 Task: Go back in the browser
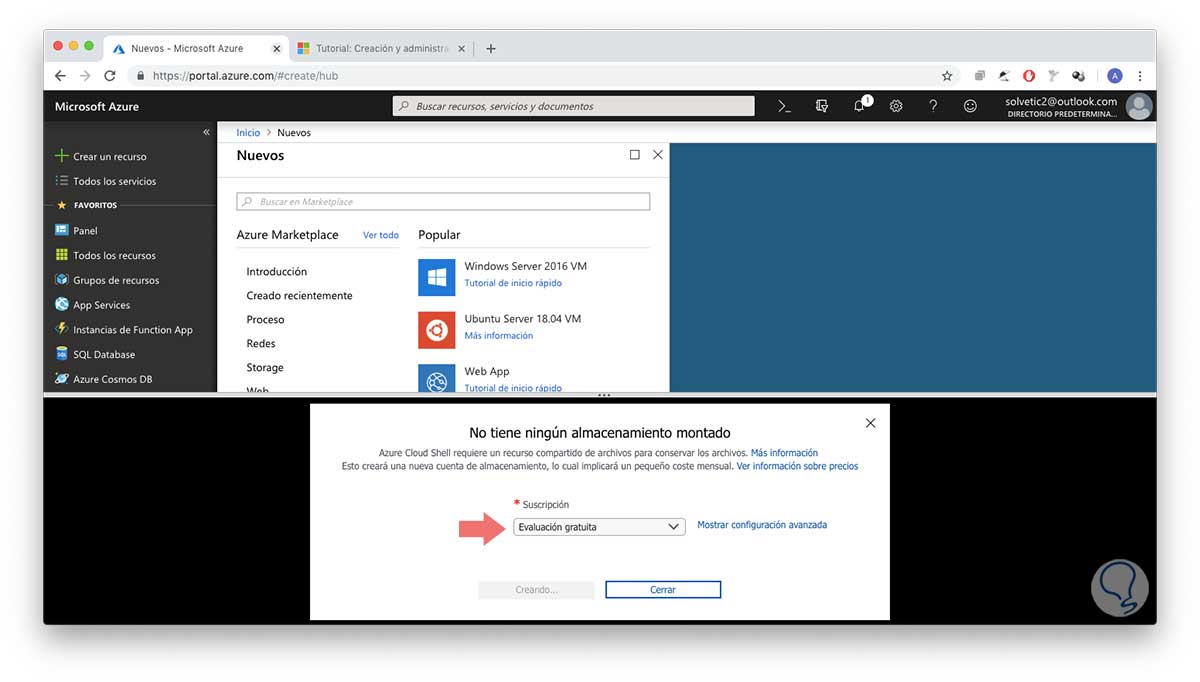60,76
